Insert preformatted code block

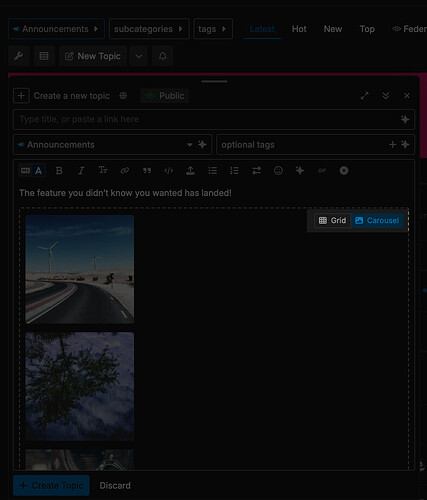pyautogui.click(x=169, y=171)
